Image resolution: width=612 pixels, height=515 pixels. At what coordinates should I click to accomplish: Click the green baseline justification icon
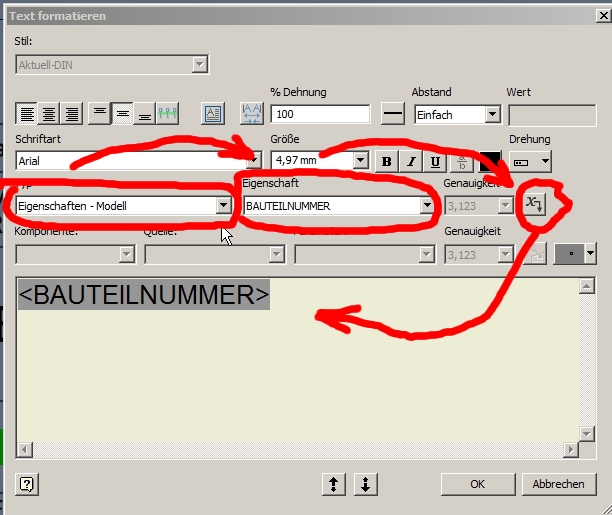click(x=167, y=114)
